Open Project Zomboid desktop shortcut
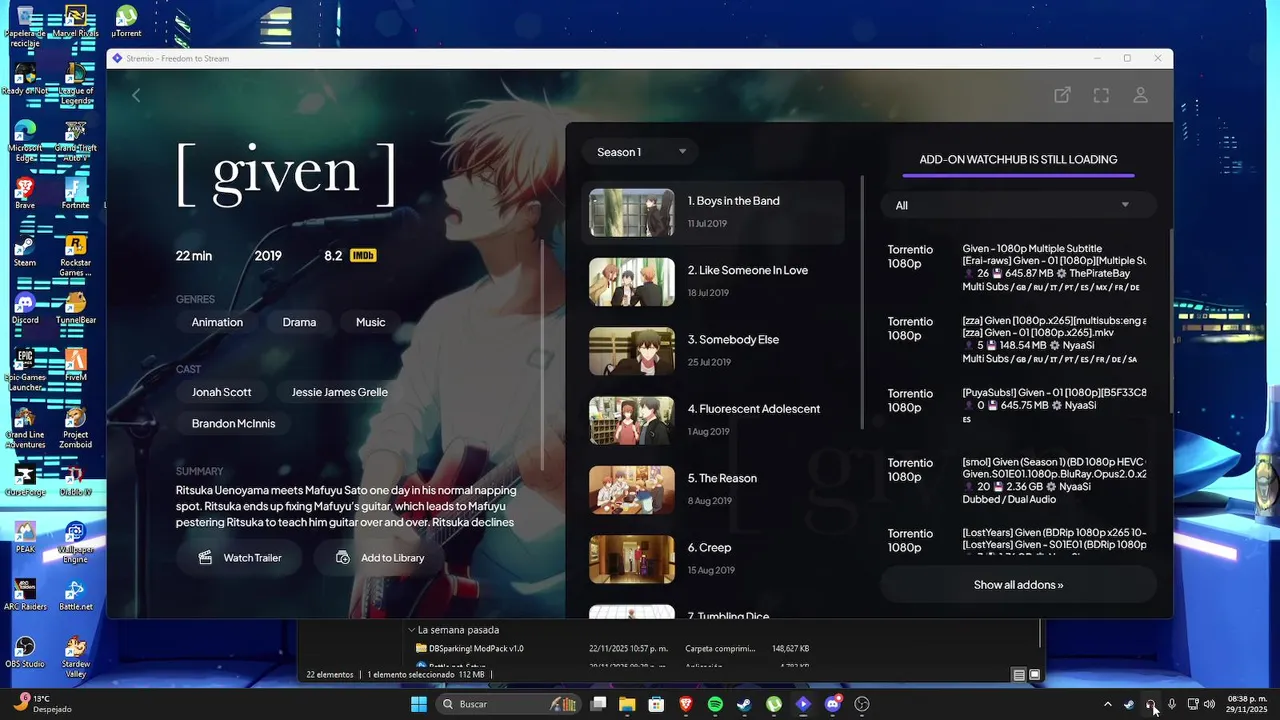The image size is (1280, 720). pyautogui.click(x=75, y=427)
